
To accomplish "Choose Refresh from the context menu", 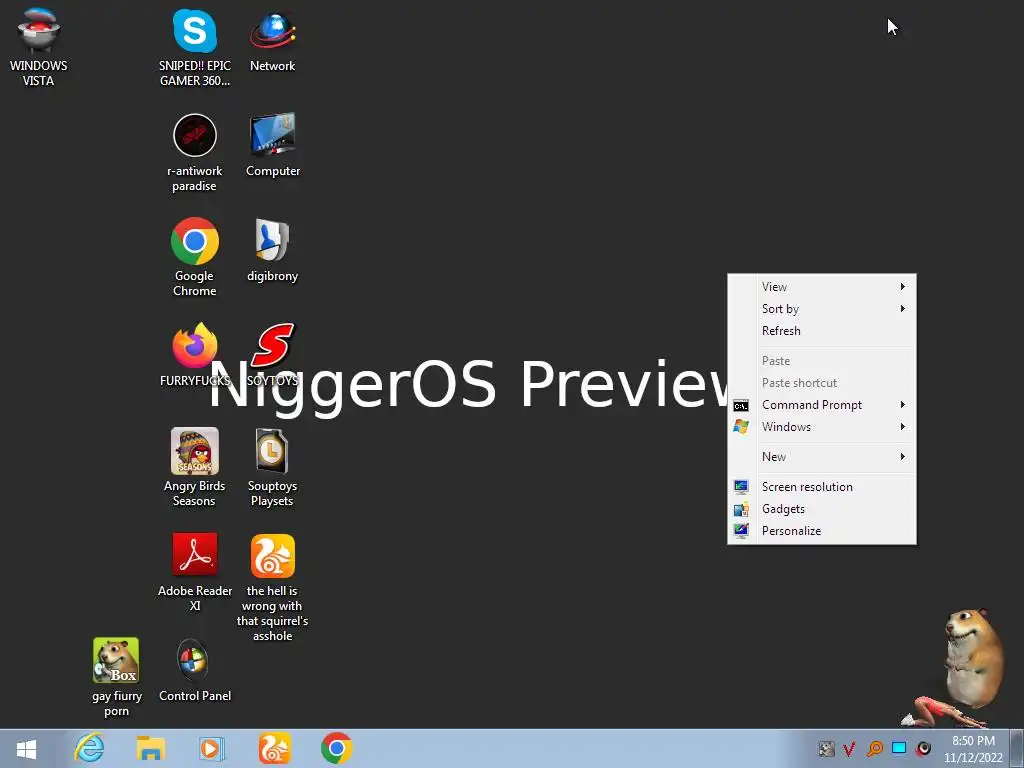I will [x=822, y=331].
